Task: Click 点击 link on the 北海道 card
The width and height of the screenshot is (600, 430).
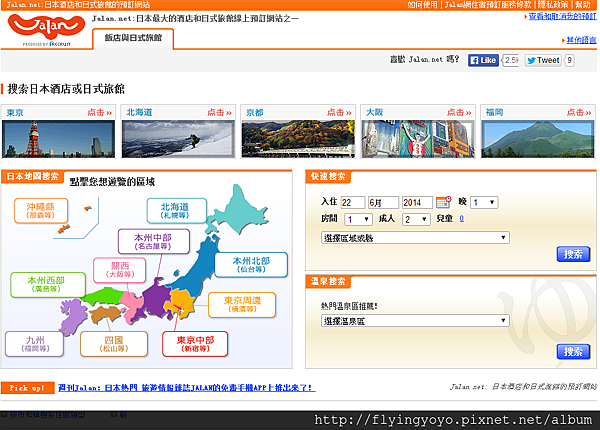Action: (x=219, y=112)
